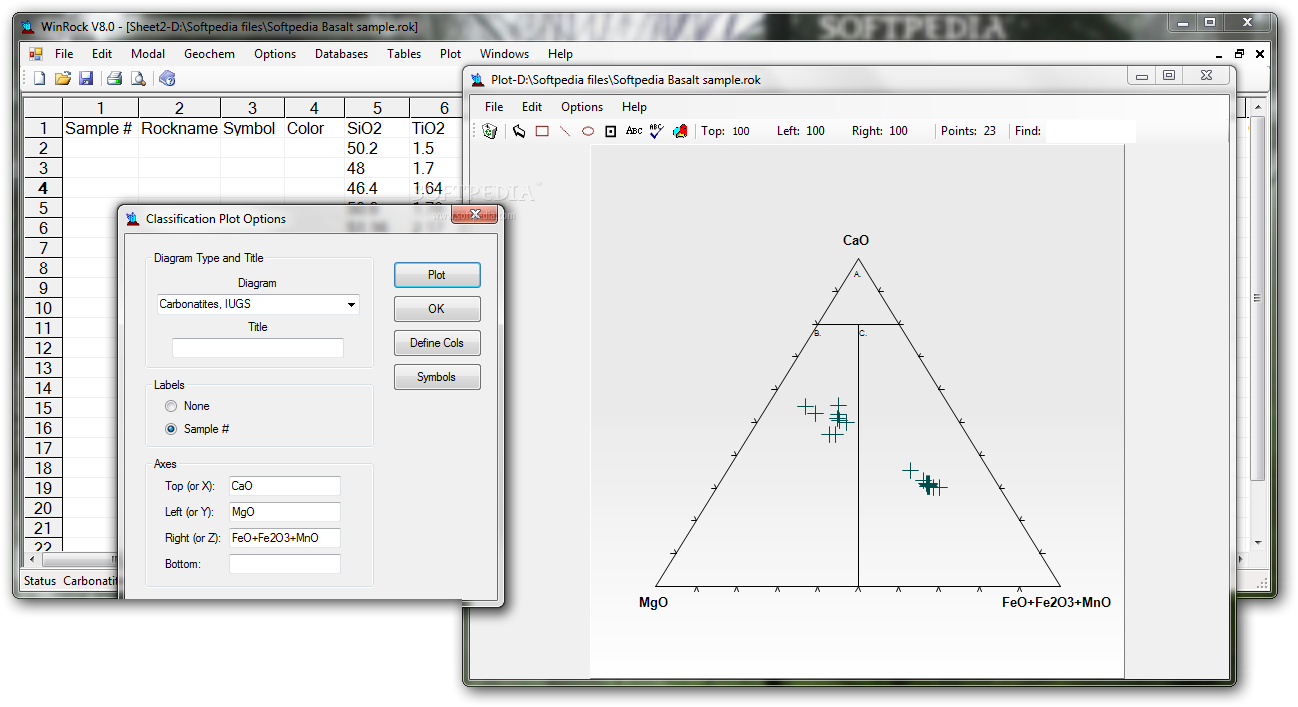Open the File menu in the Plot window
1298x707 pixels.
pyautogui.click(x=494, y=107)
